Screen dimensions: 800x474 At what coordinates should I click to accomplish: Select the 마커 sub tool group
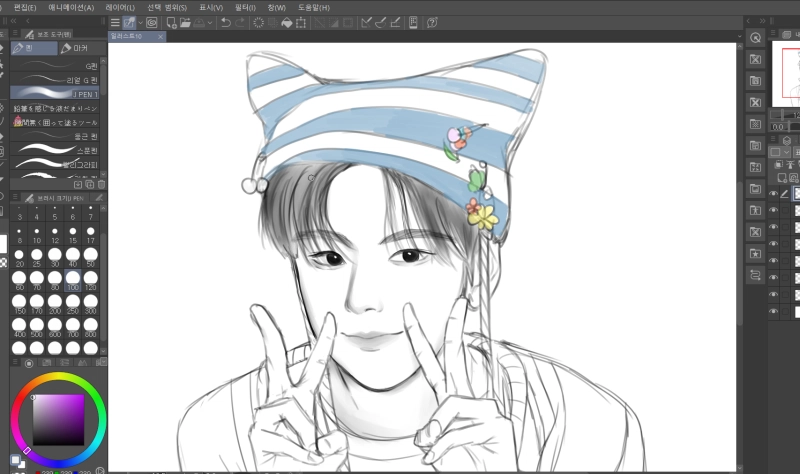pyautogui.click(x=75, y=47)
